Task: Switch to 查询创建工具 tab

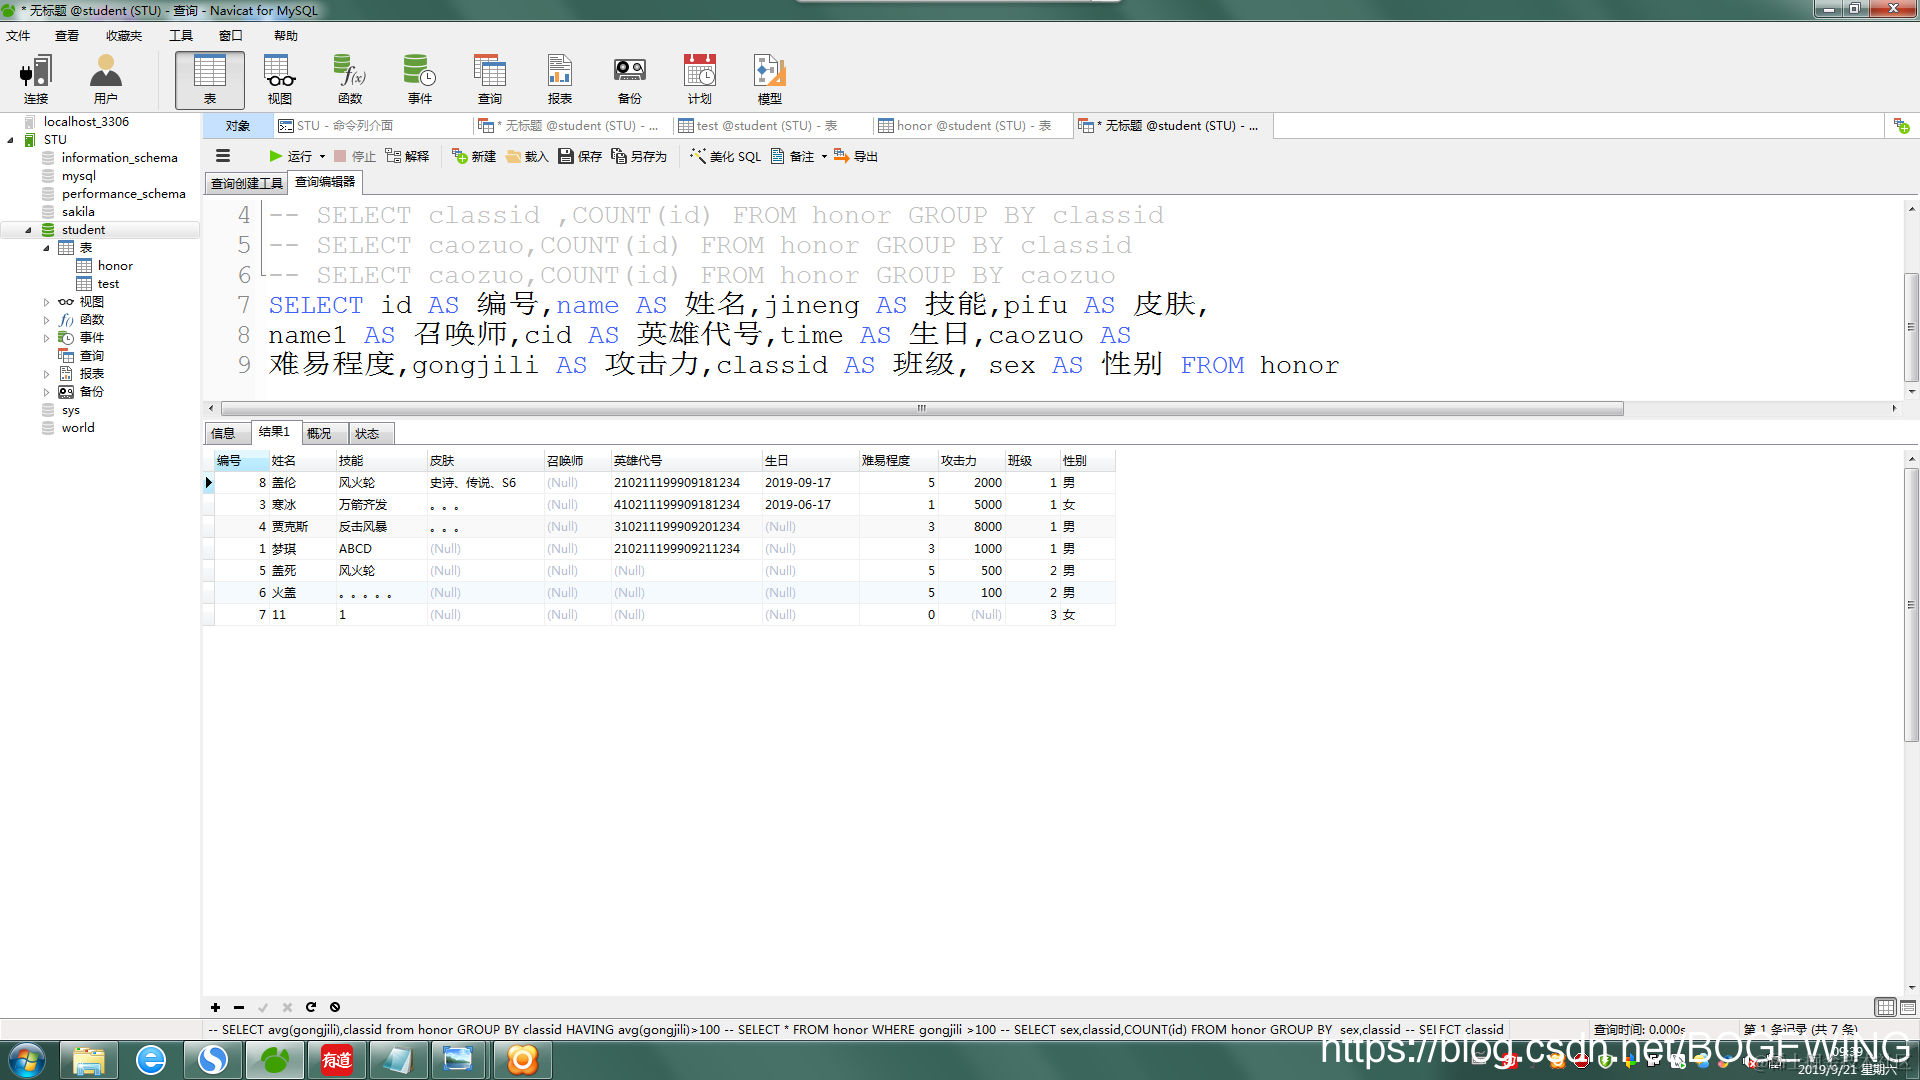Action: (x=246, y=183)
